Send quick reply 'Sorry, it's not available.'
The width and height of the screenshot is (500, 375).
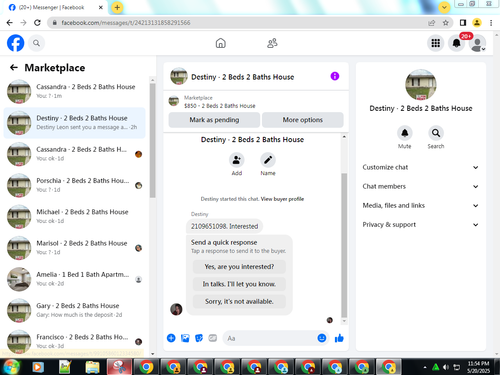[x=239, y=301]
